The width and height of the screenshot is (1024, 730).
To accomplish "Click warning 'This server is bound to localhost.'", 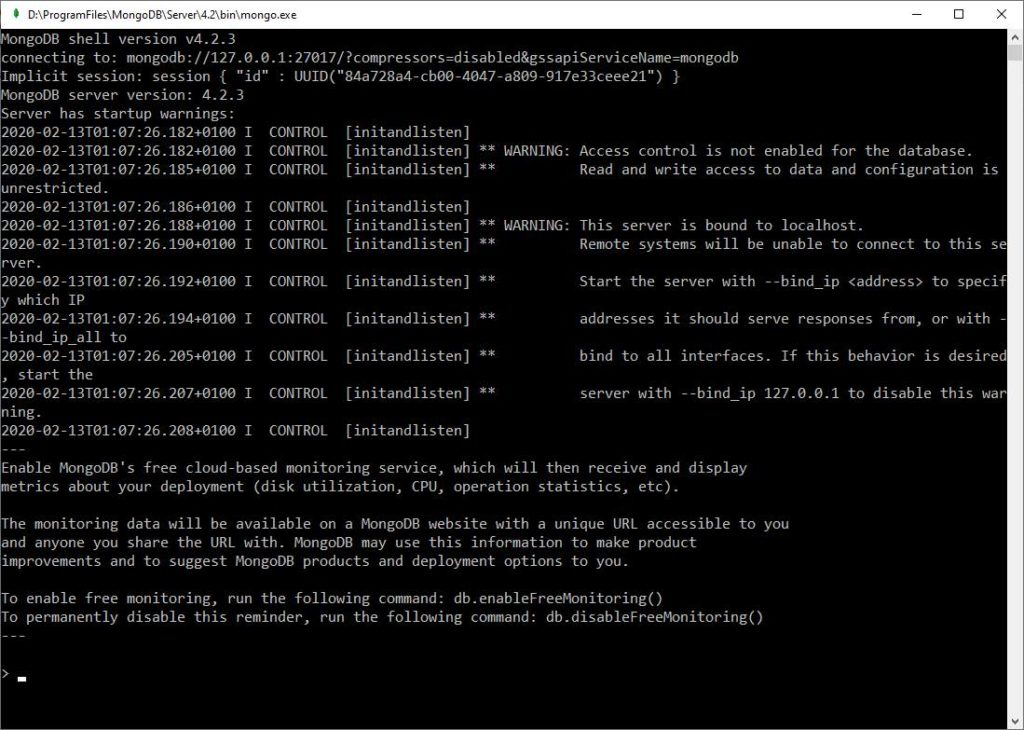I will pyautogui.click(x=721, y=225).
